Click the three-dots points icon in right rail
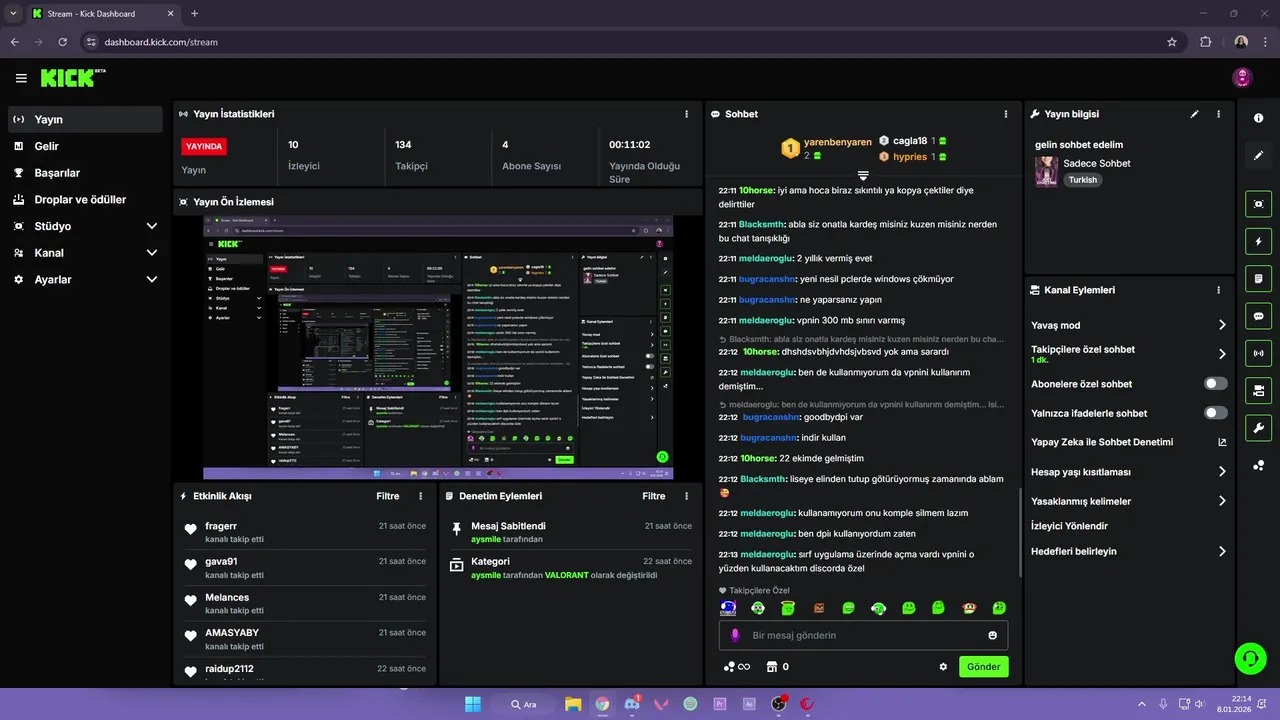 point(1258,466)
